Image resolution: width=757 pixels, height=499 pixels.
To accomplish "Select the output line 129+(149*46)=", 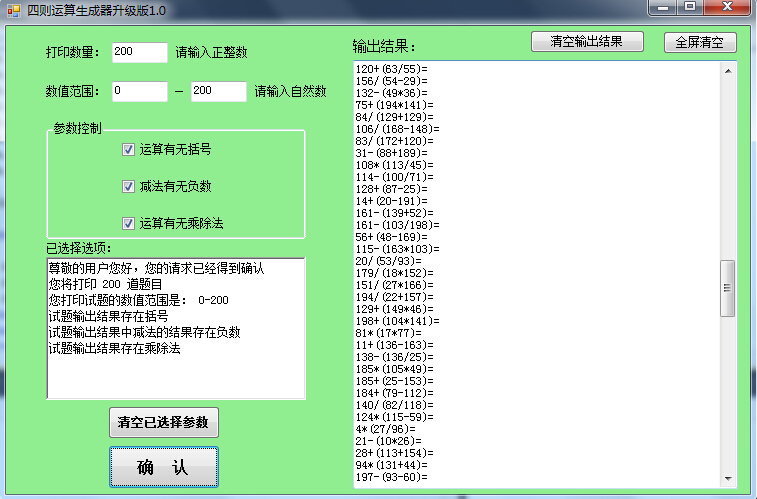I will tap(394, 309).
